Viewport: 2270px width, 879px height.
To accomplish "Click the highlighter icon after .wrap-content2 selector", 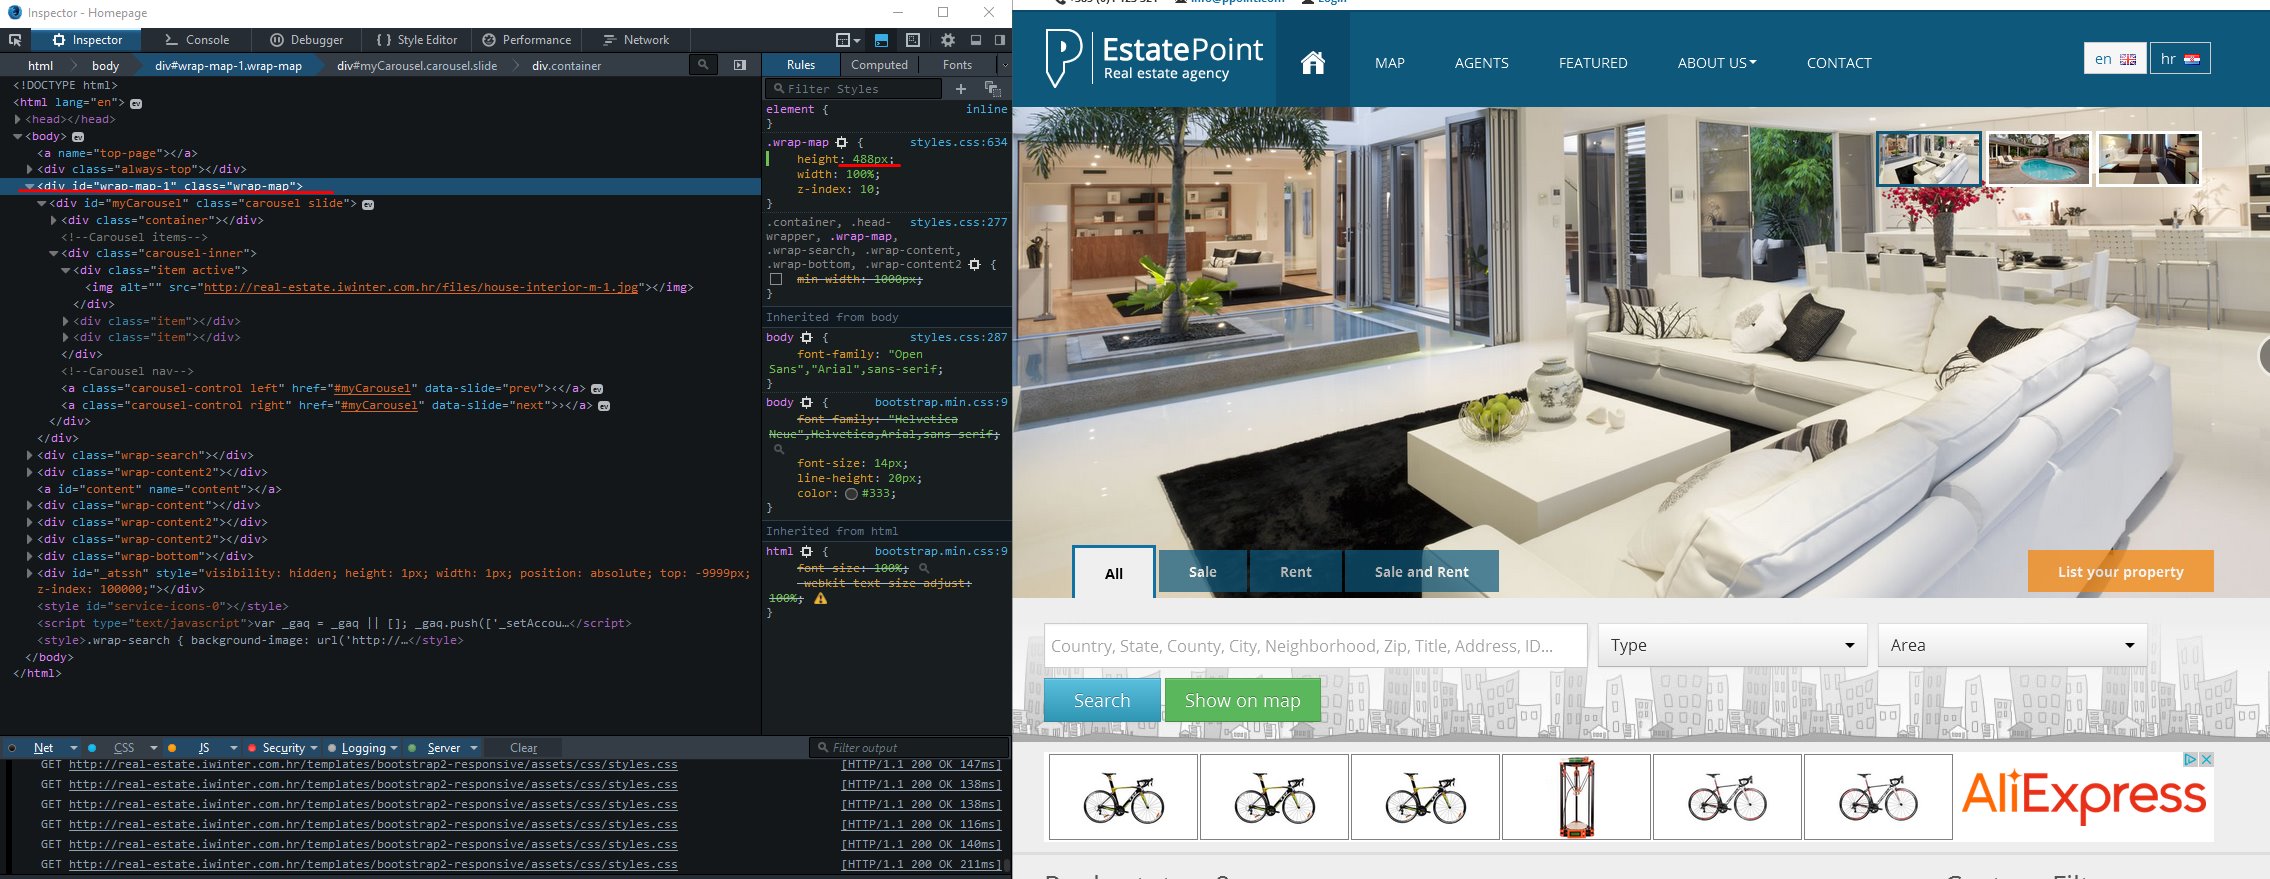I will pyautogui.click(x=974, y=265).
